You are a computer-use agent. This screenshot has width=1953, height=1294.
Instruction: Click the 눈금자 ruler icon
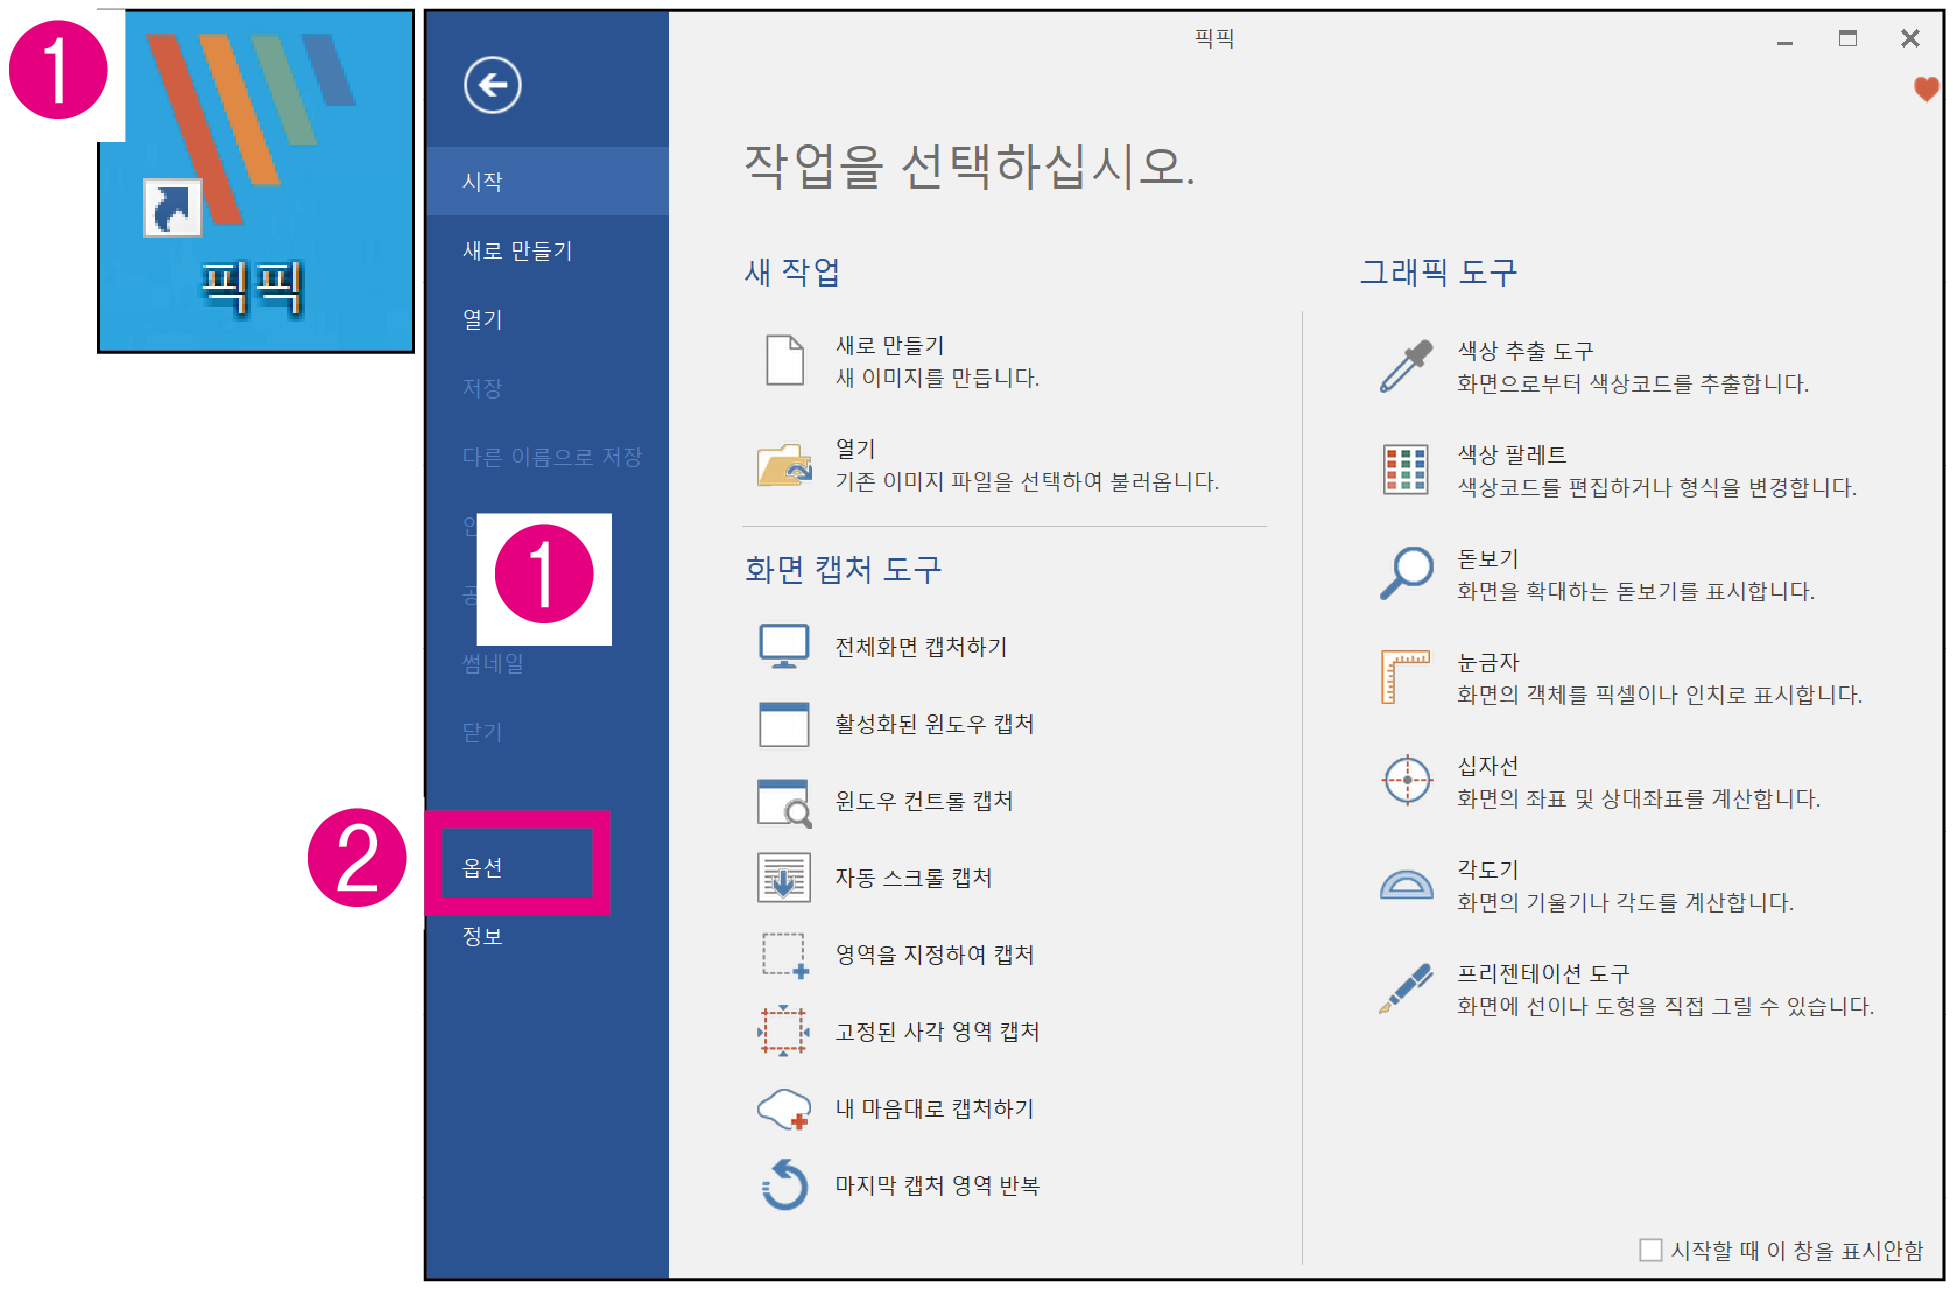click(1406, 677)
